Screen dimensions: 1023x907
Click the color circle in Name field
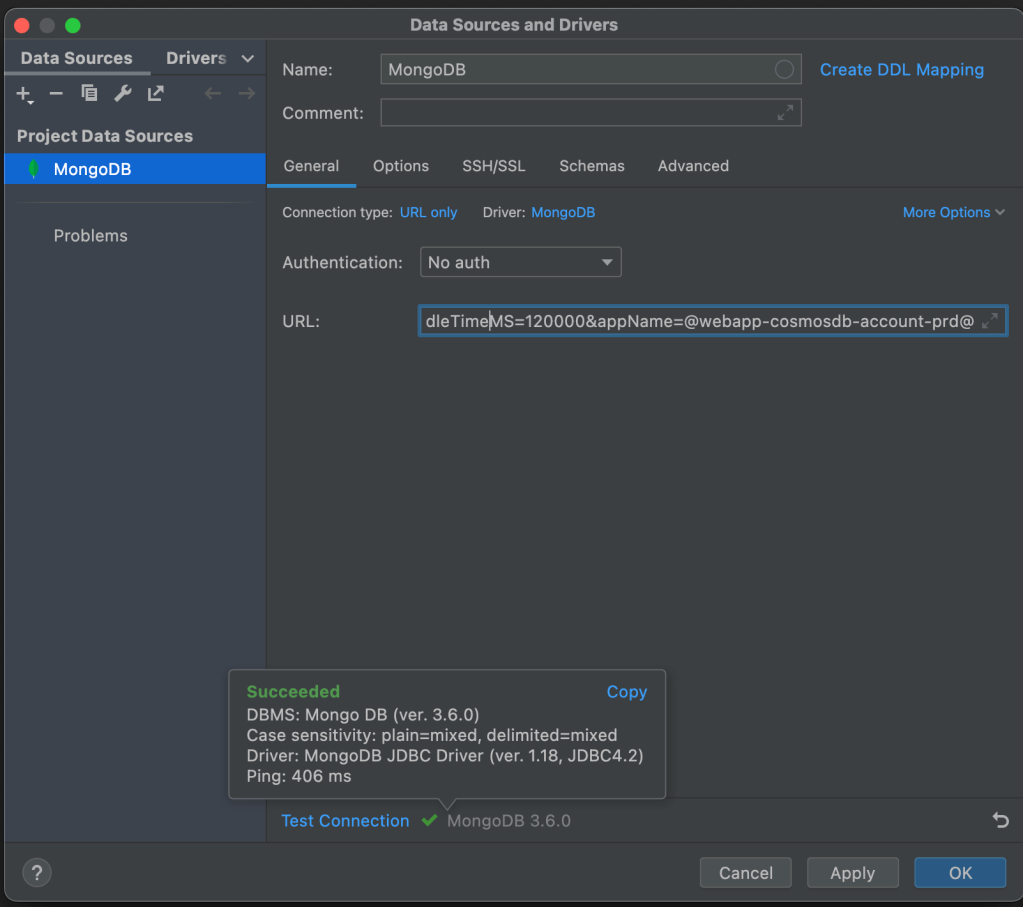784,70
